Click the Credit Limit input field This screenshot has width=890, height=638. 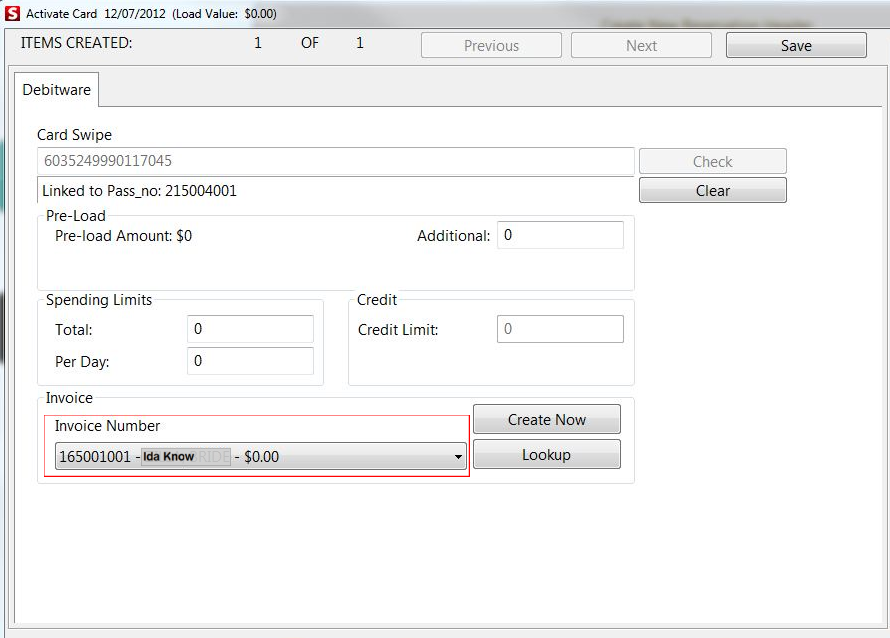(559, 329)
